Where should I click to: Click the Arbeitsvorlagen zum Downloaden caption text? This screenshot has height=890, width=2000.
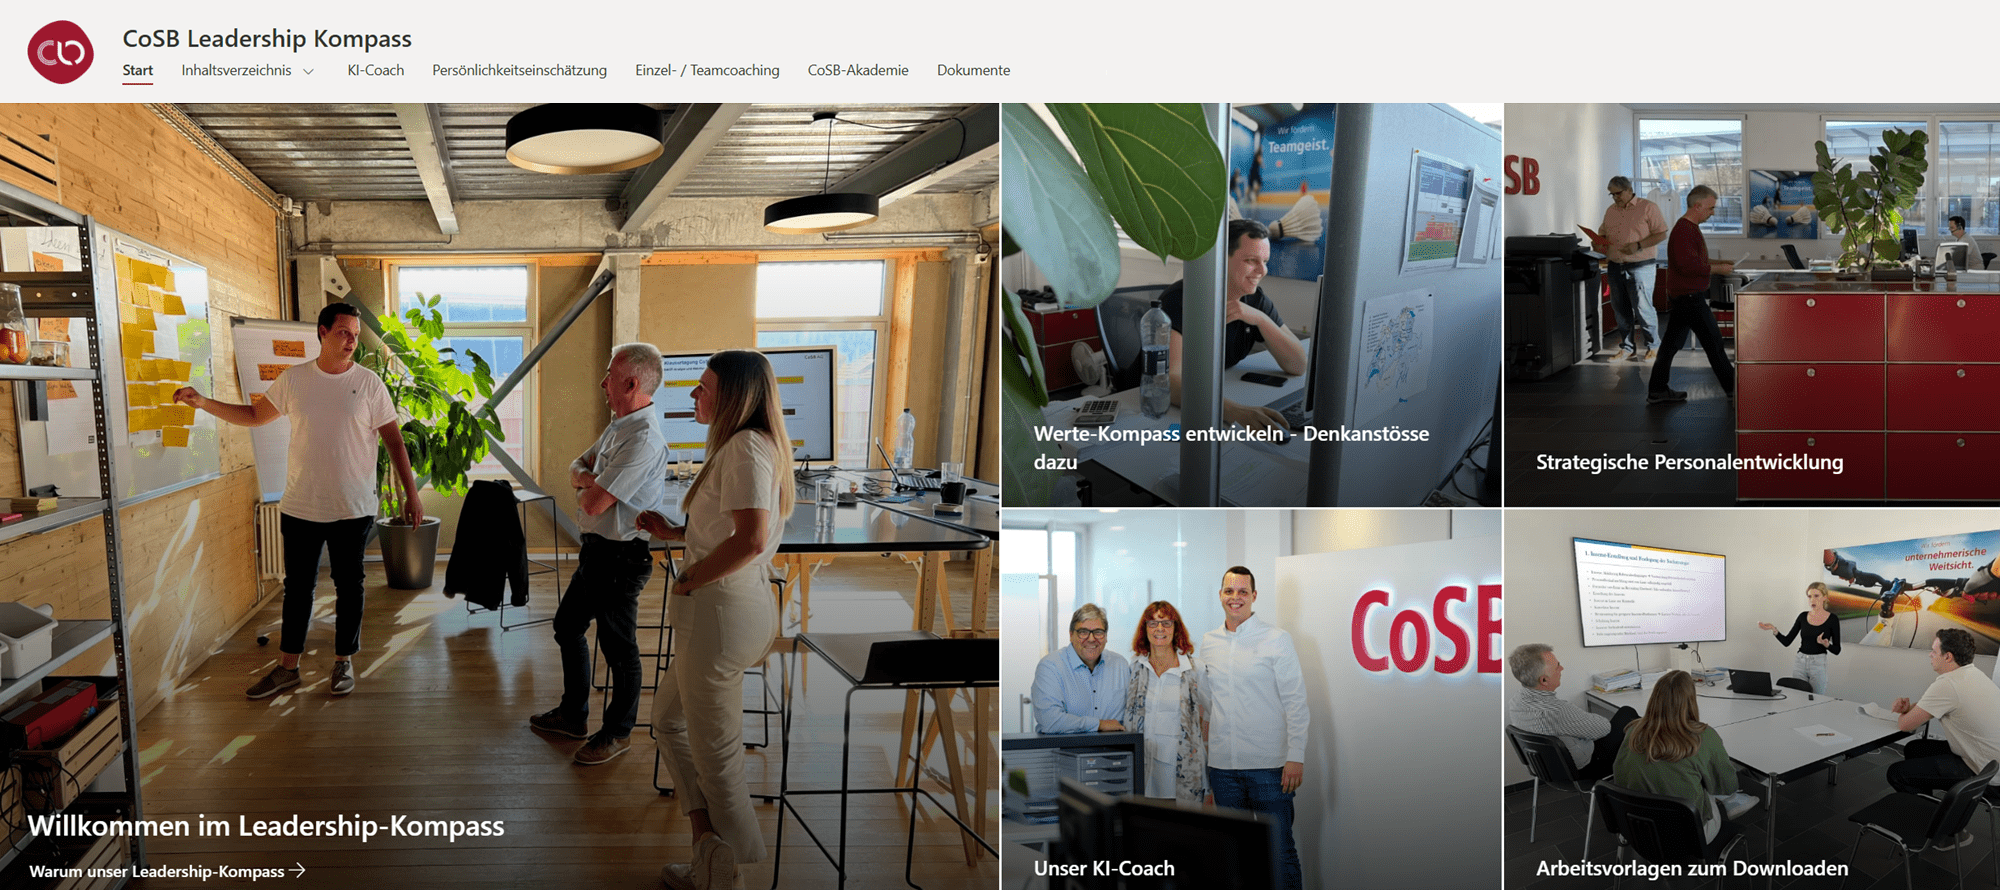tap(1692, 868)
